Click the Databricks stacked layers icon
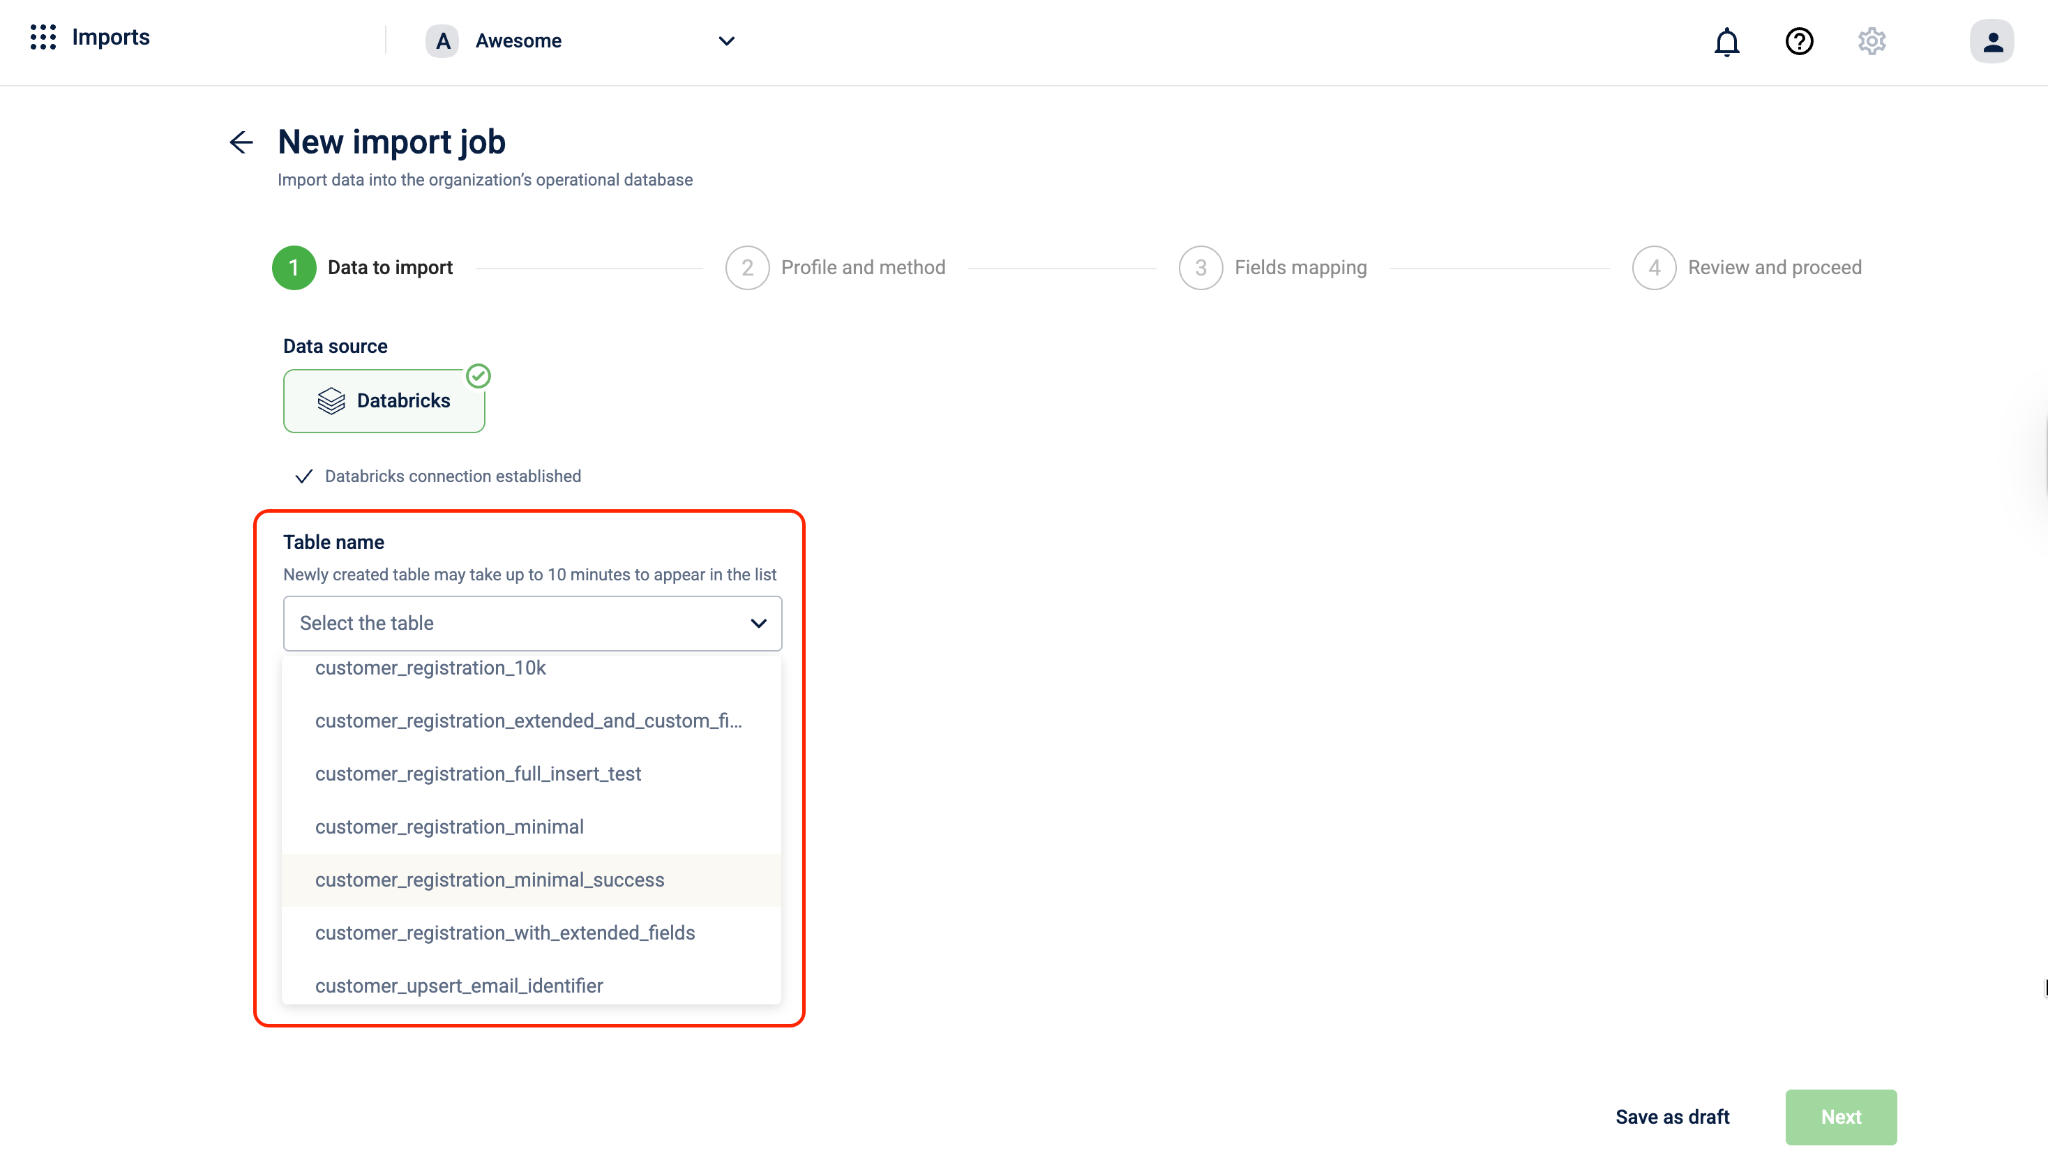This screenshot has height=1162, width=2048. click(x=331, y=401)
